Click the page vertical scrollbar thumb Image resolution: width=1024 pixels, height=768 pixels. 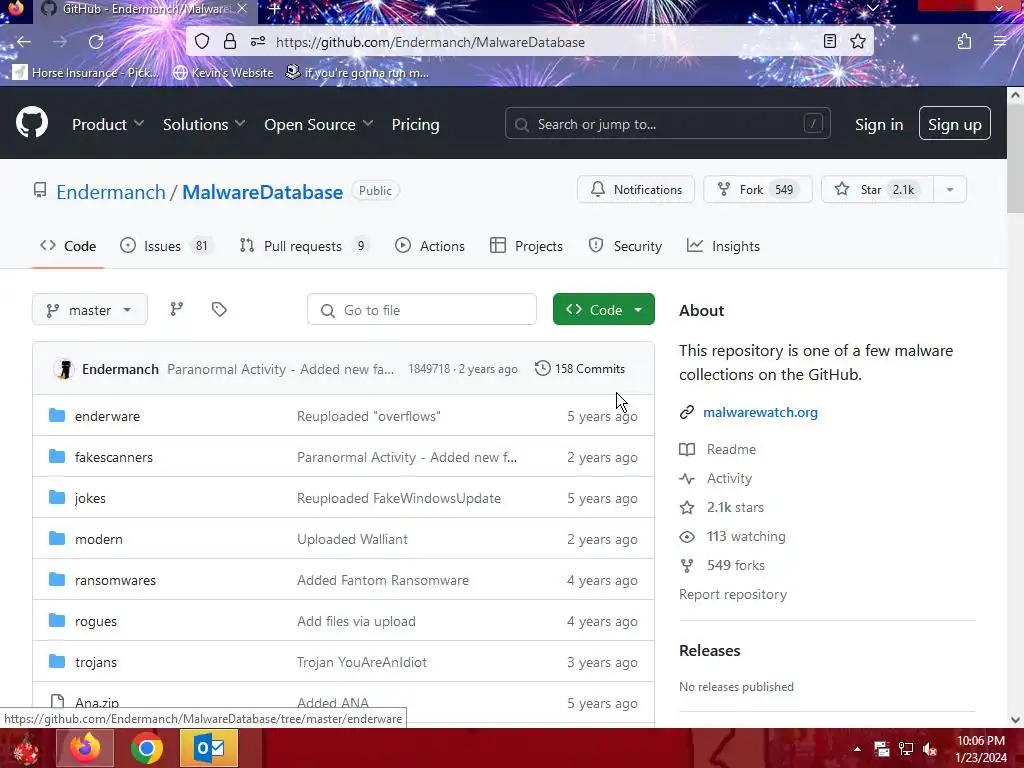coord(1015,161)
